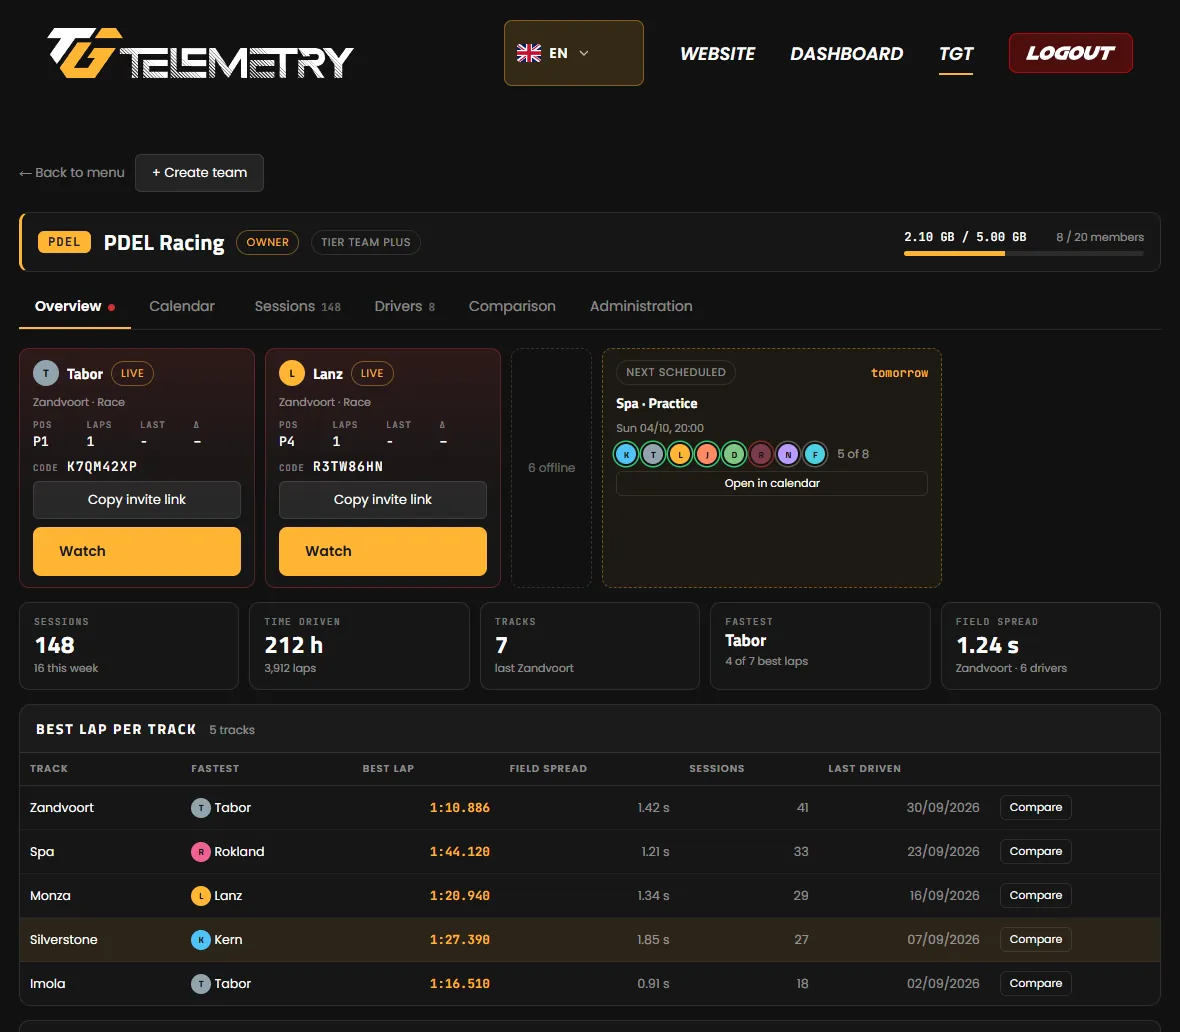Viewport: 1180px width, 1032px height.
Task: Copy invite link for Lanz's session
Action: (x=383, y=500)
